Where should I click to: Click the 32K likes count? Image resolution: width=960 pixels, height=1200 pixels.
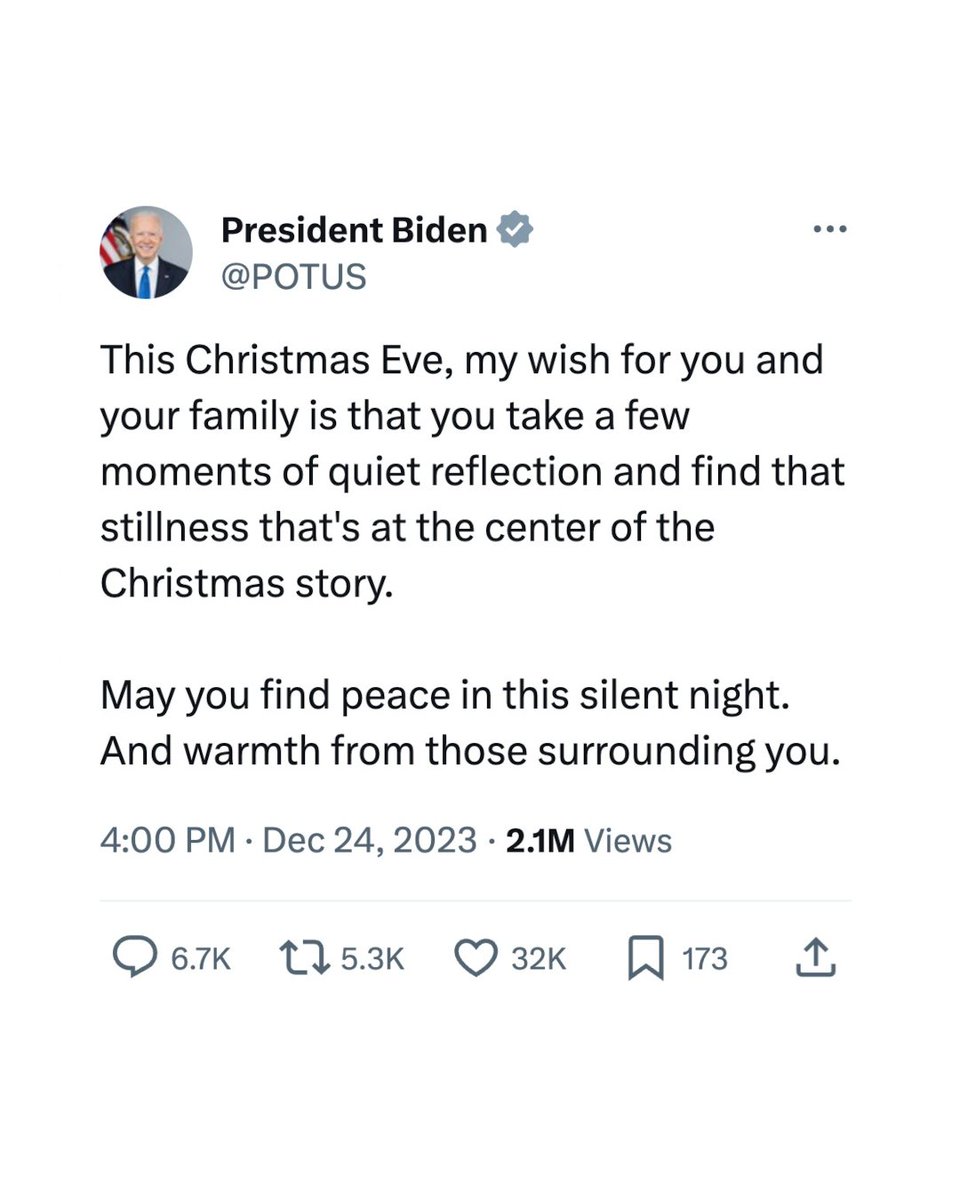[539, 960]
